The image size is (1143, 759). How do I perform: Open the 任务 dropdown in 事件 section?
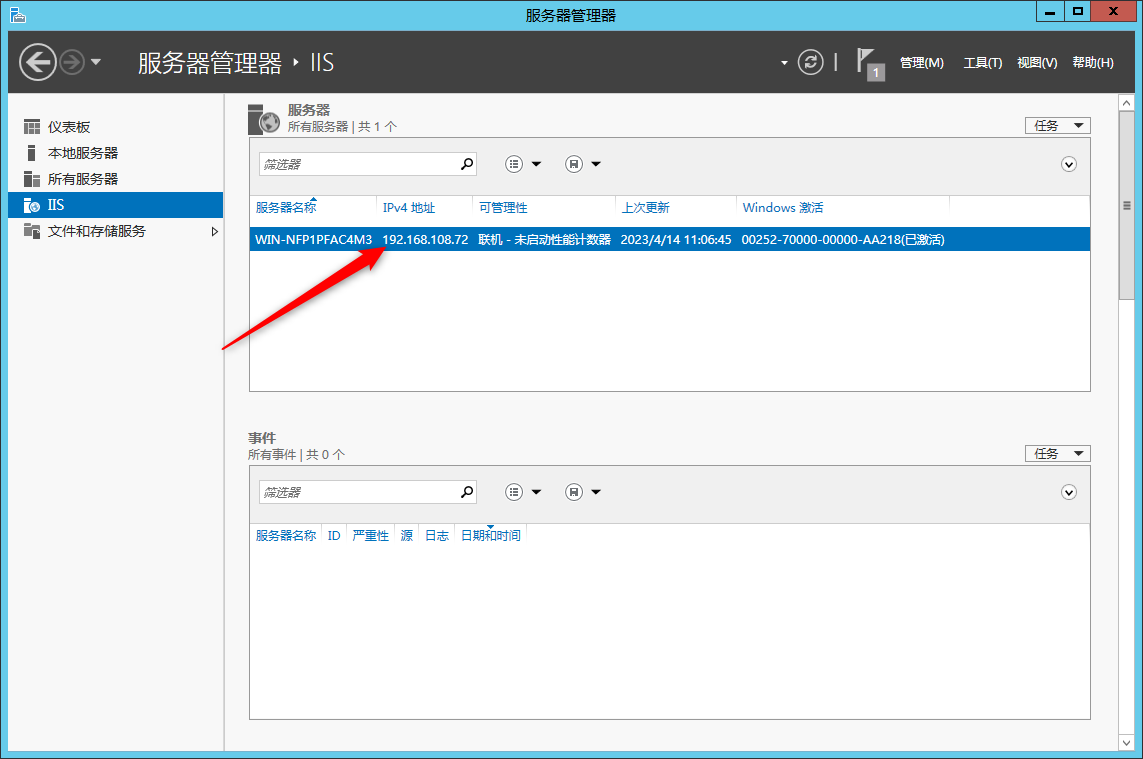pyautogui.click(x=1057, y=454)
